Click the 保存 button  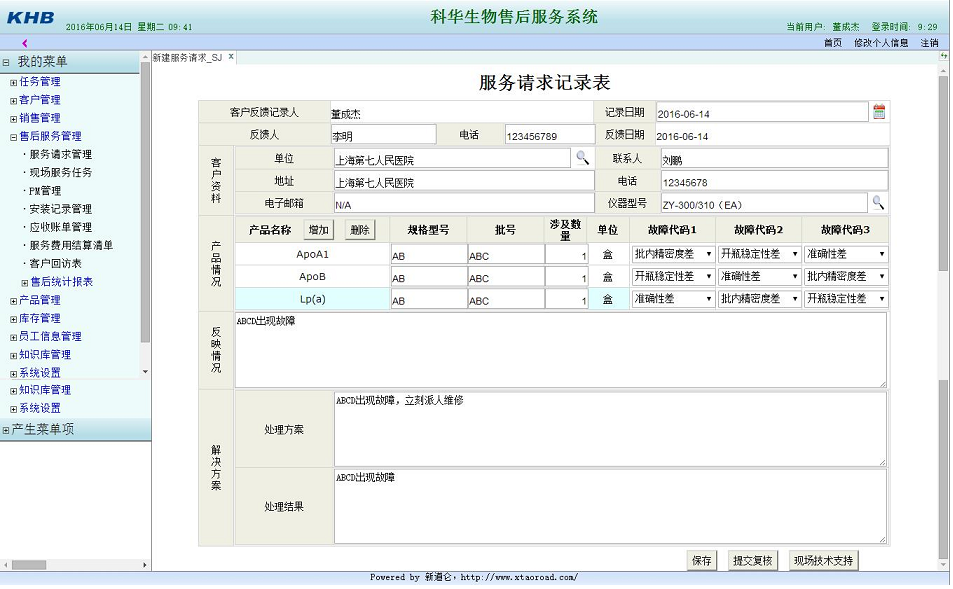[701, 560]
